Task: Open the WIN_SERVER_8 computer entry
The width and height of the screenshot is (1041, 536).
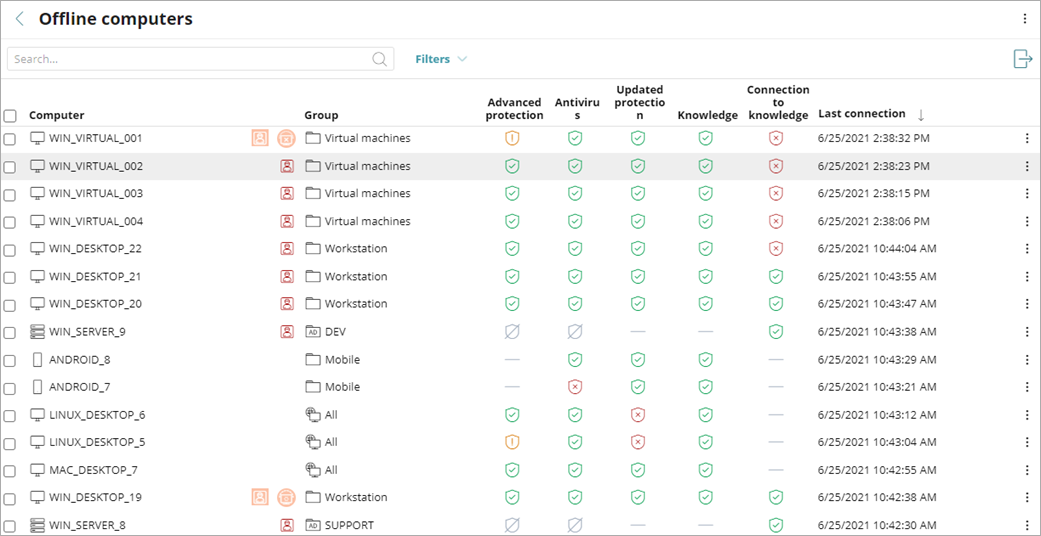Action: pyautogui.click(x=87, y=525)
